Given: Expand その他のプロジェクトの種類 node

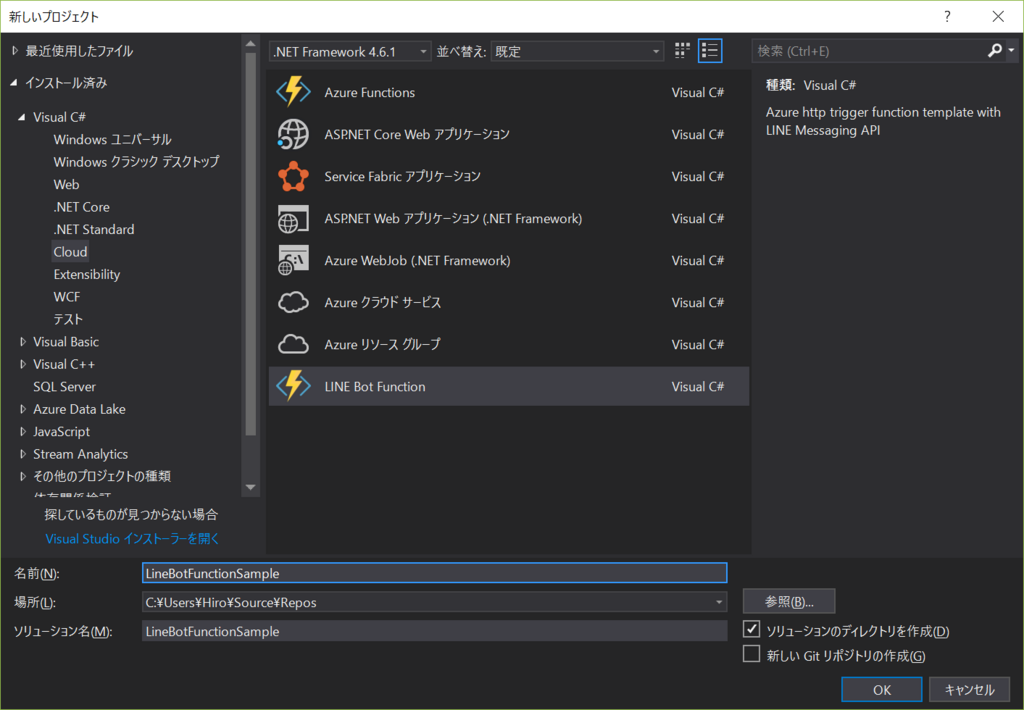Looking at the screenshot, I should click(x=23, y=476).
